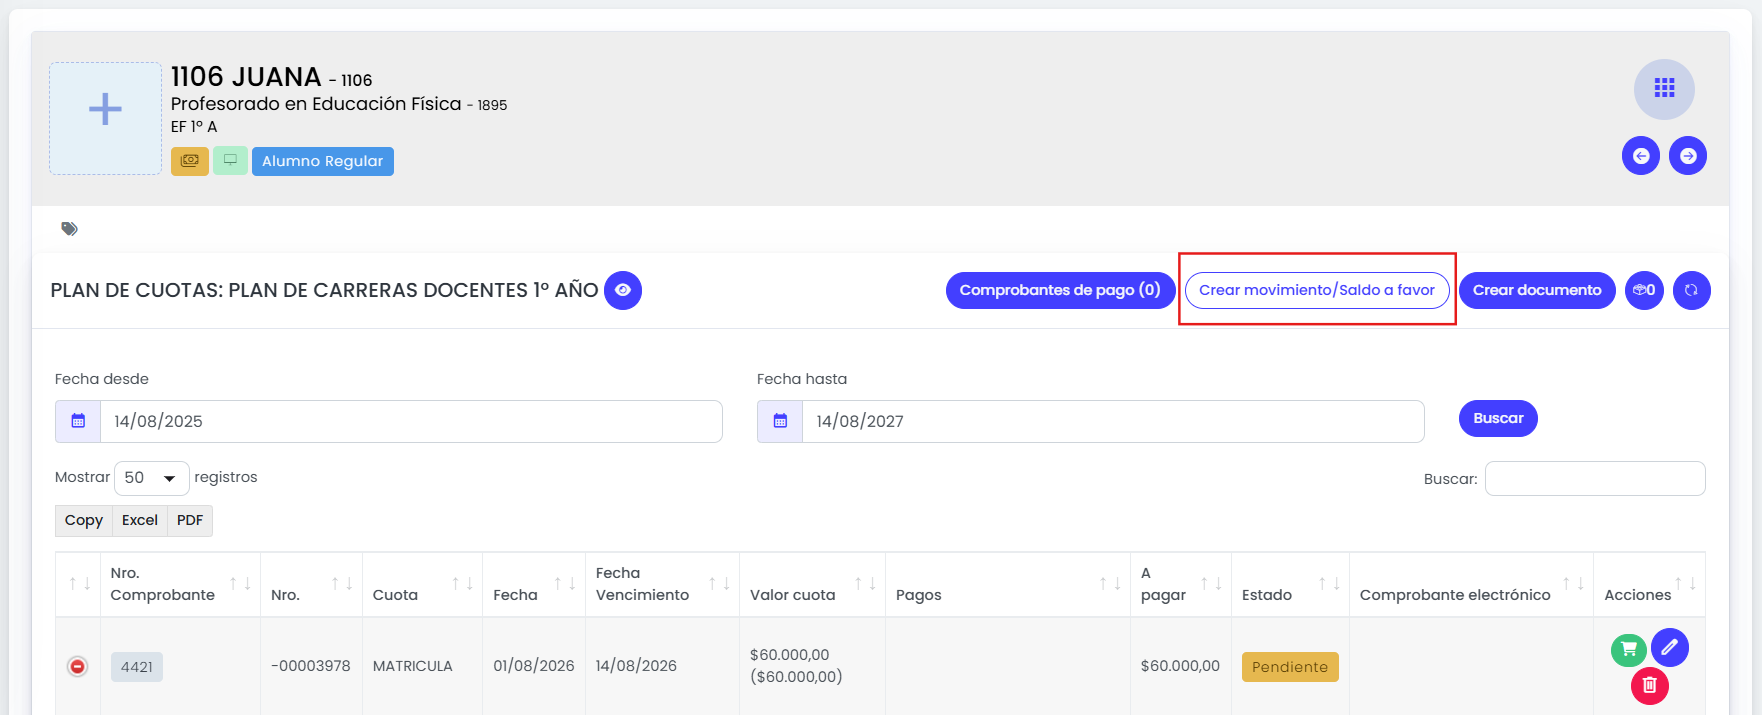Export table to PDF
Image resolution: width=1762 pixels, height=715 pixels.
click(x=190, y=520)
